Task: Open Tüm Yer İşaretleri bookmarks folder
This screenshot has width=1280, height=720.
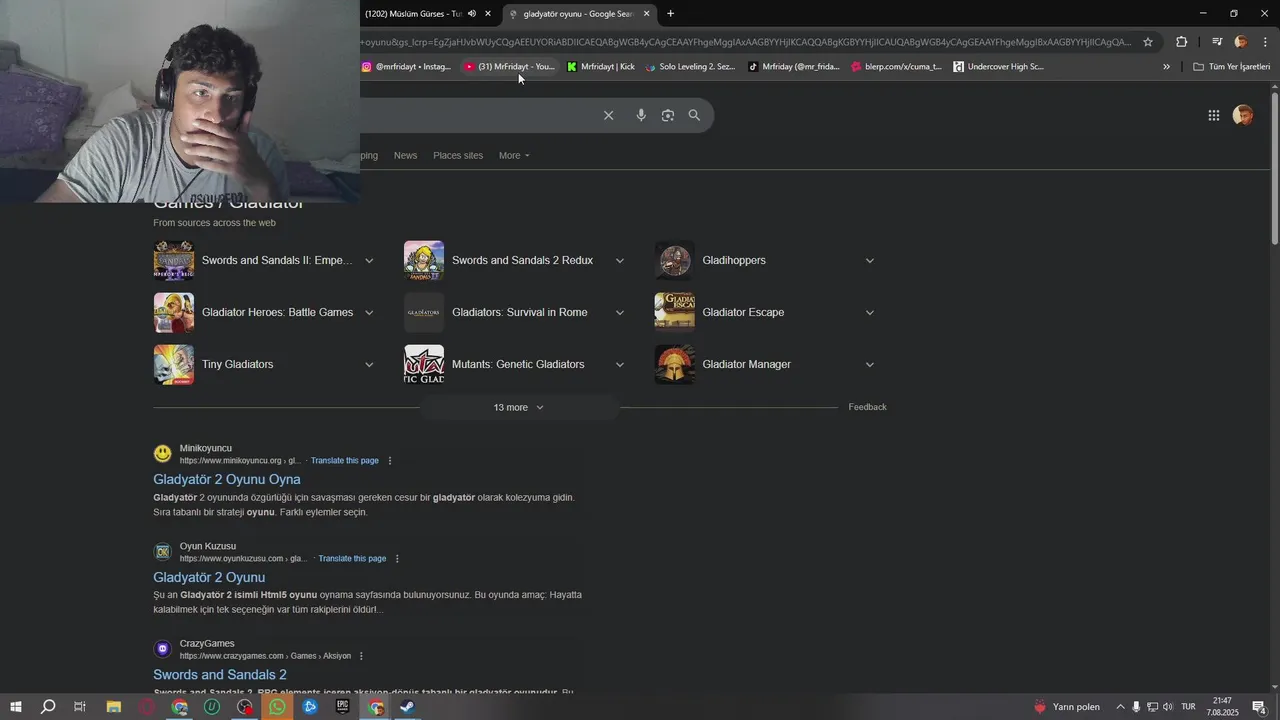Action: pyautogui.click(x=1231, y=67)
